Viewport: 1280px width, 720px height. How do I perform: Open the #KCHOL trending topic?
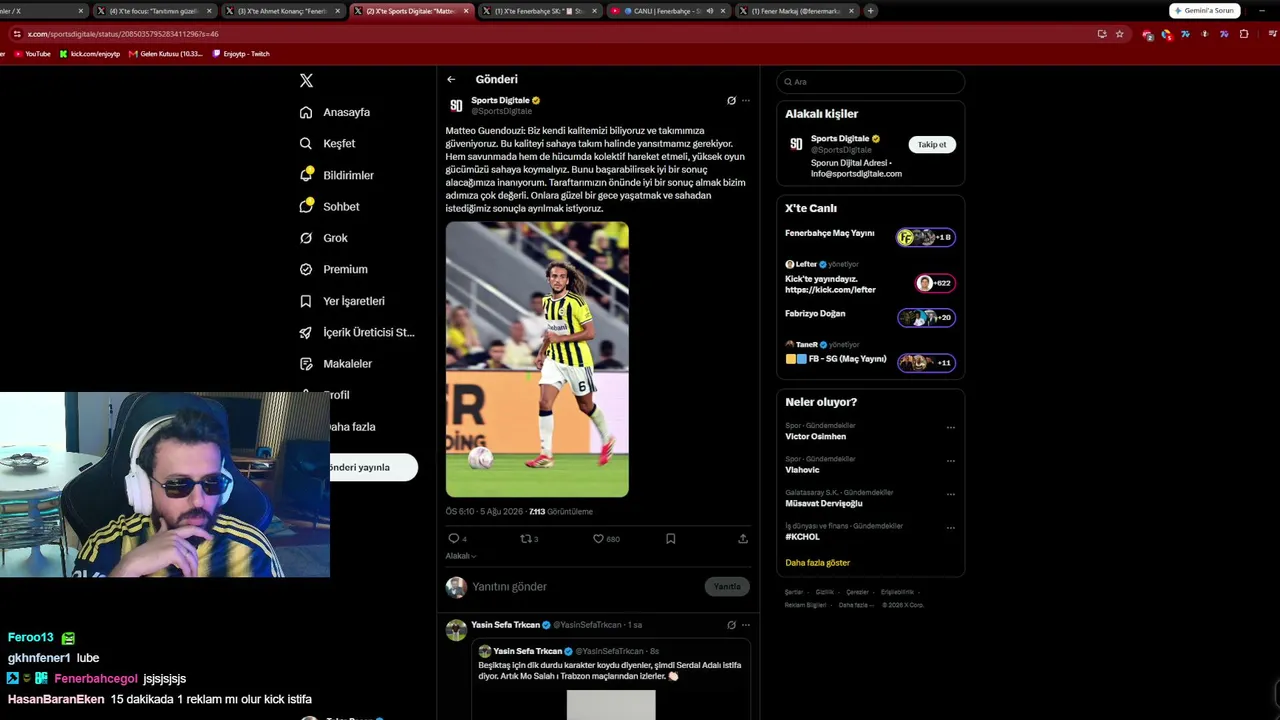(x=802, y=537)
